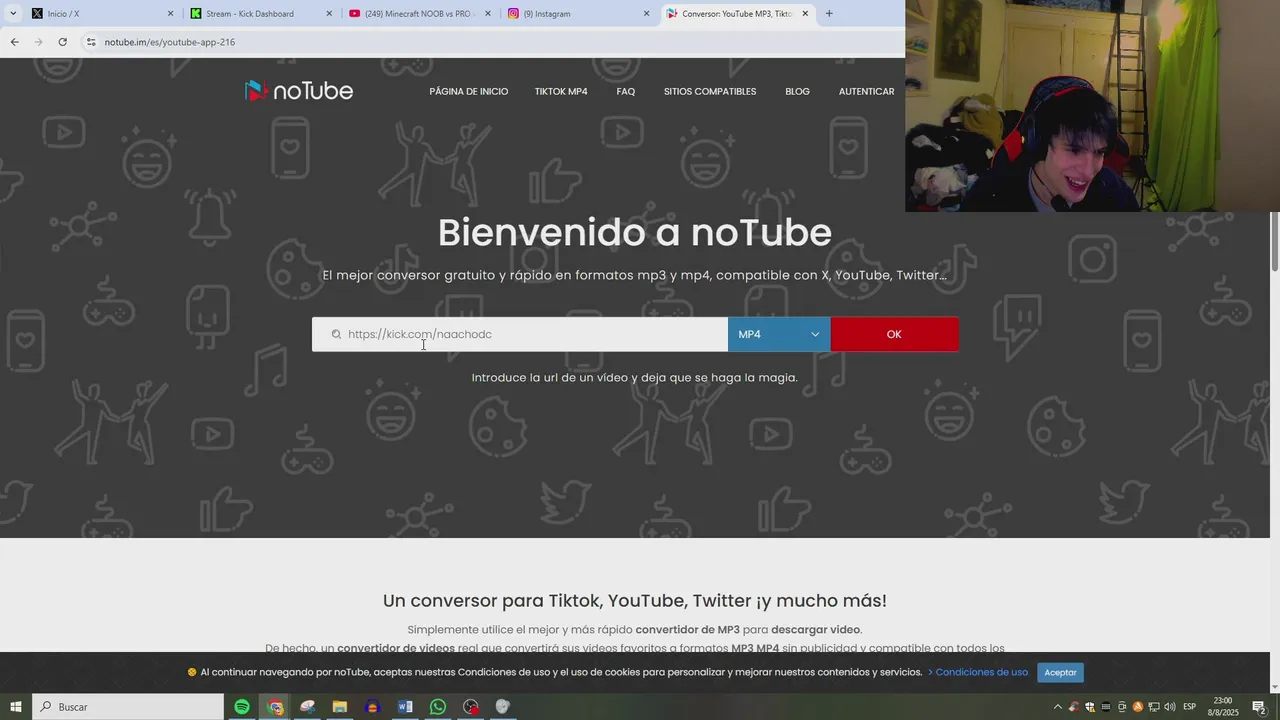
Task: Open the network tray icon
Action: pos(1153,707)
